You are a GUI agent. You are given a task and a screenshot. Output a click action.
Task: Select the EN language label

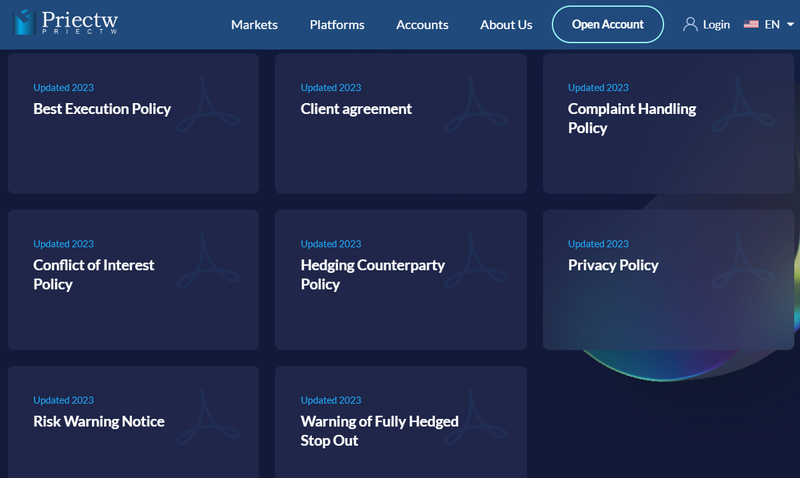pyautogui.click(x=771, y=24)
